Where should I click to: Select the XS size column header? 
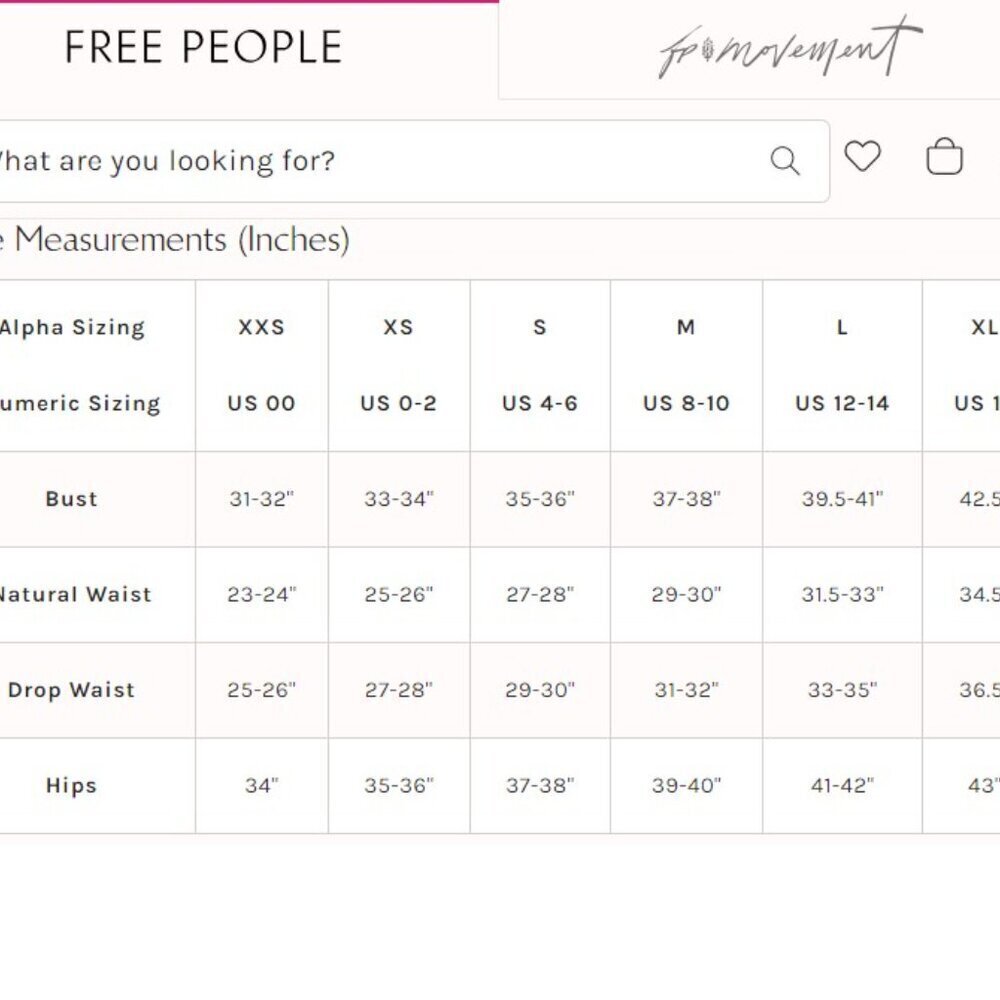(x=399, y=327)
